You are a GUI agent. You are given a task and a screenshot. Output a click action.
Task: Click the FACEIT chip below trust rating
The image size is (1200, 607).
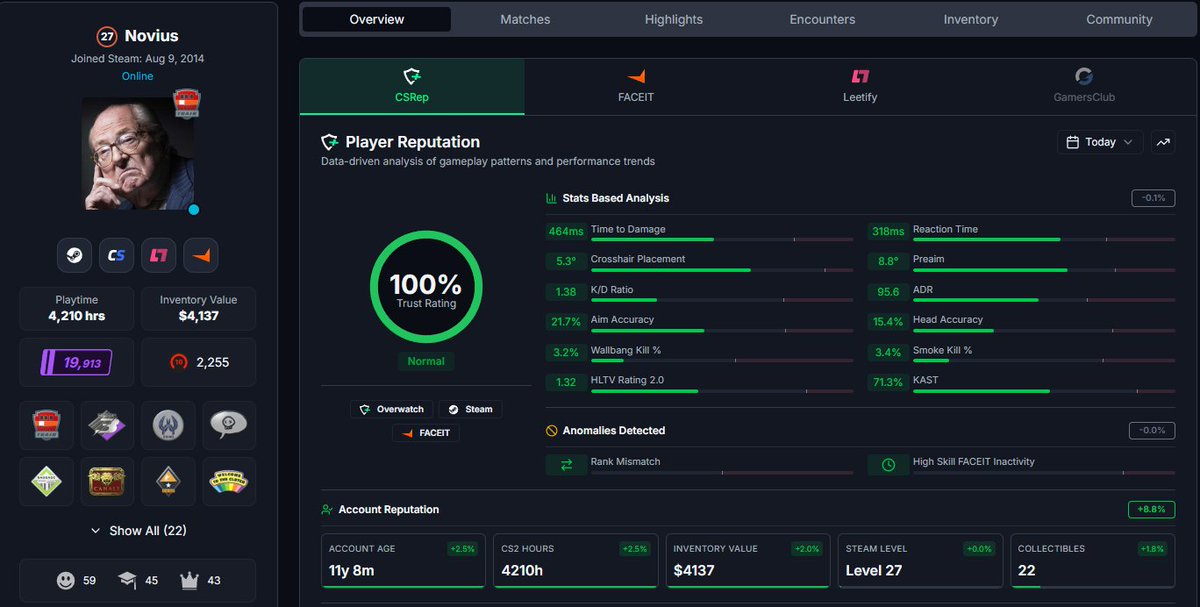[426, 433]
